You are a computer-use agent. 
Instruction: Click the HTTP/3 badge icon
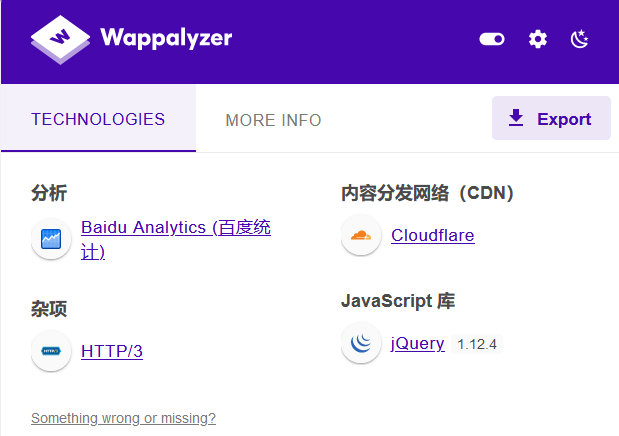pos(51,351)
